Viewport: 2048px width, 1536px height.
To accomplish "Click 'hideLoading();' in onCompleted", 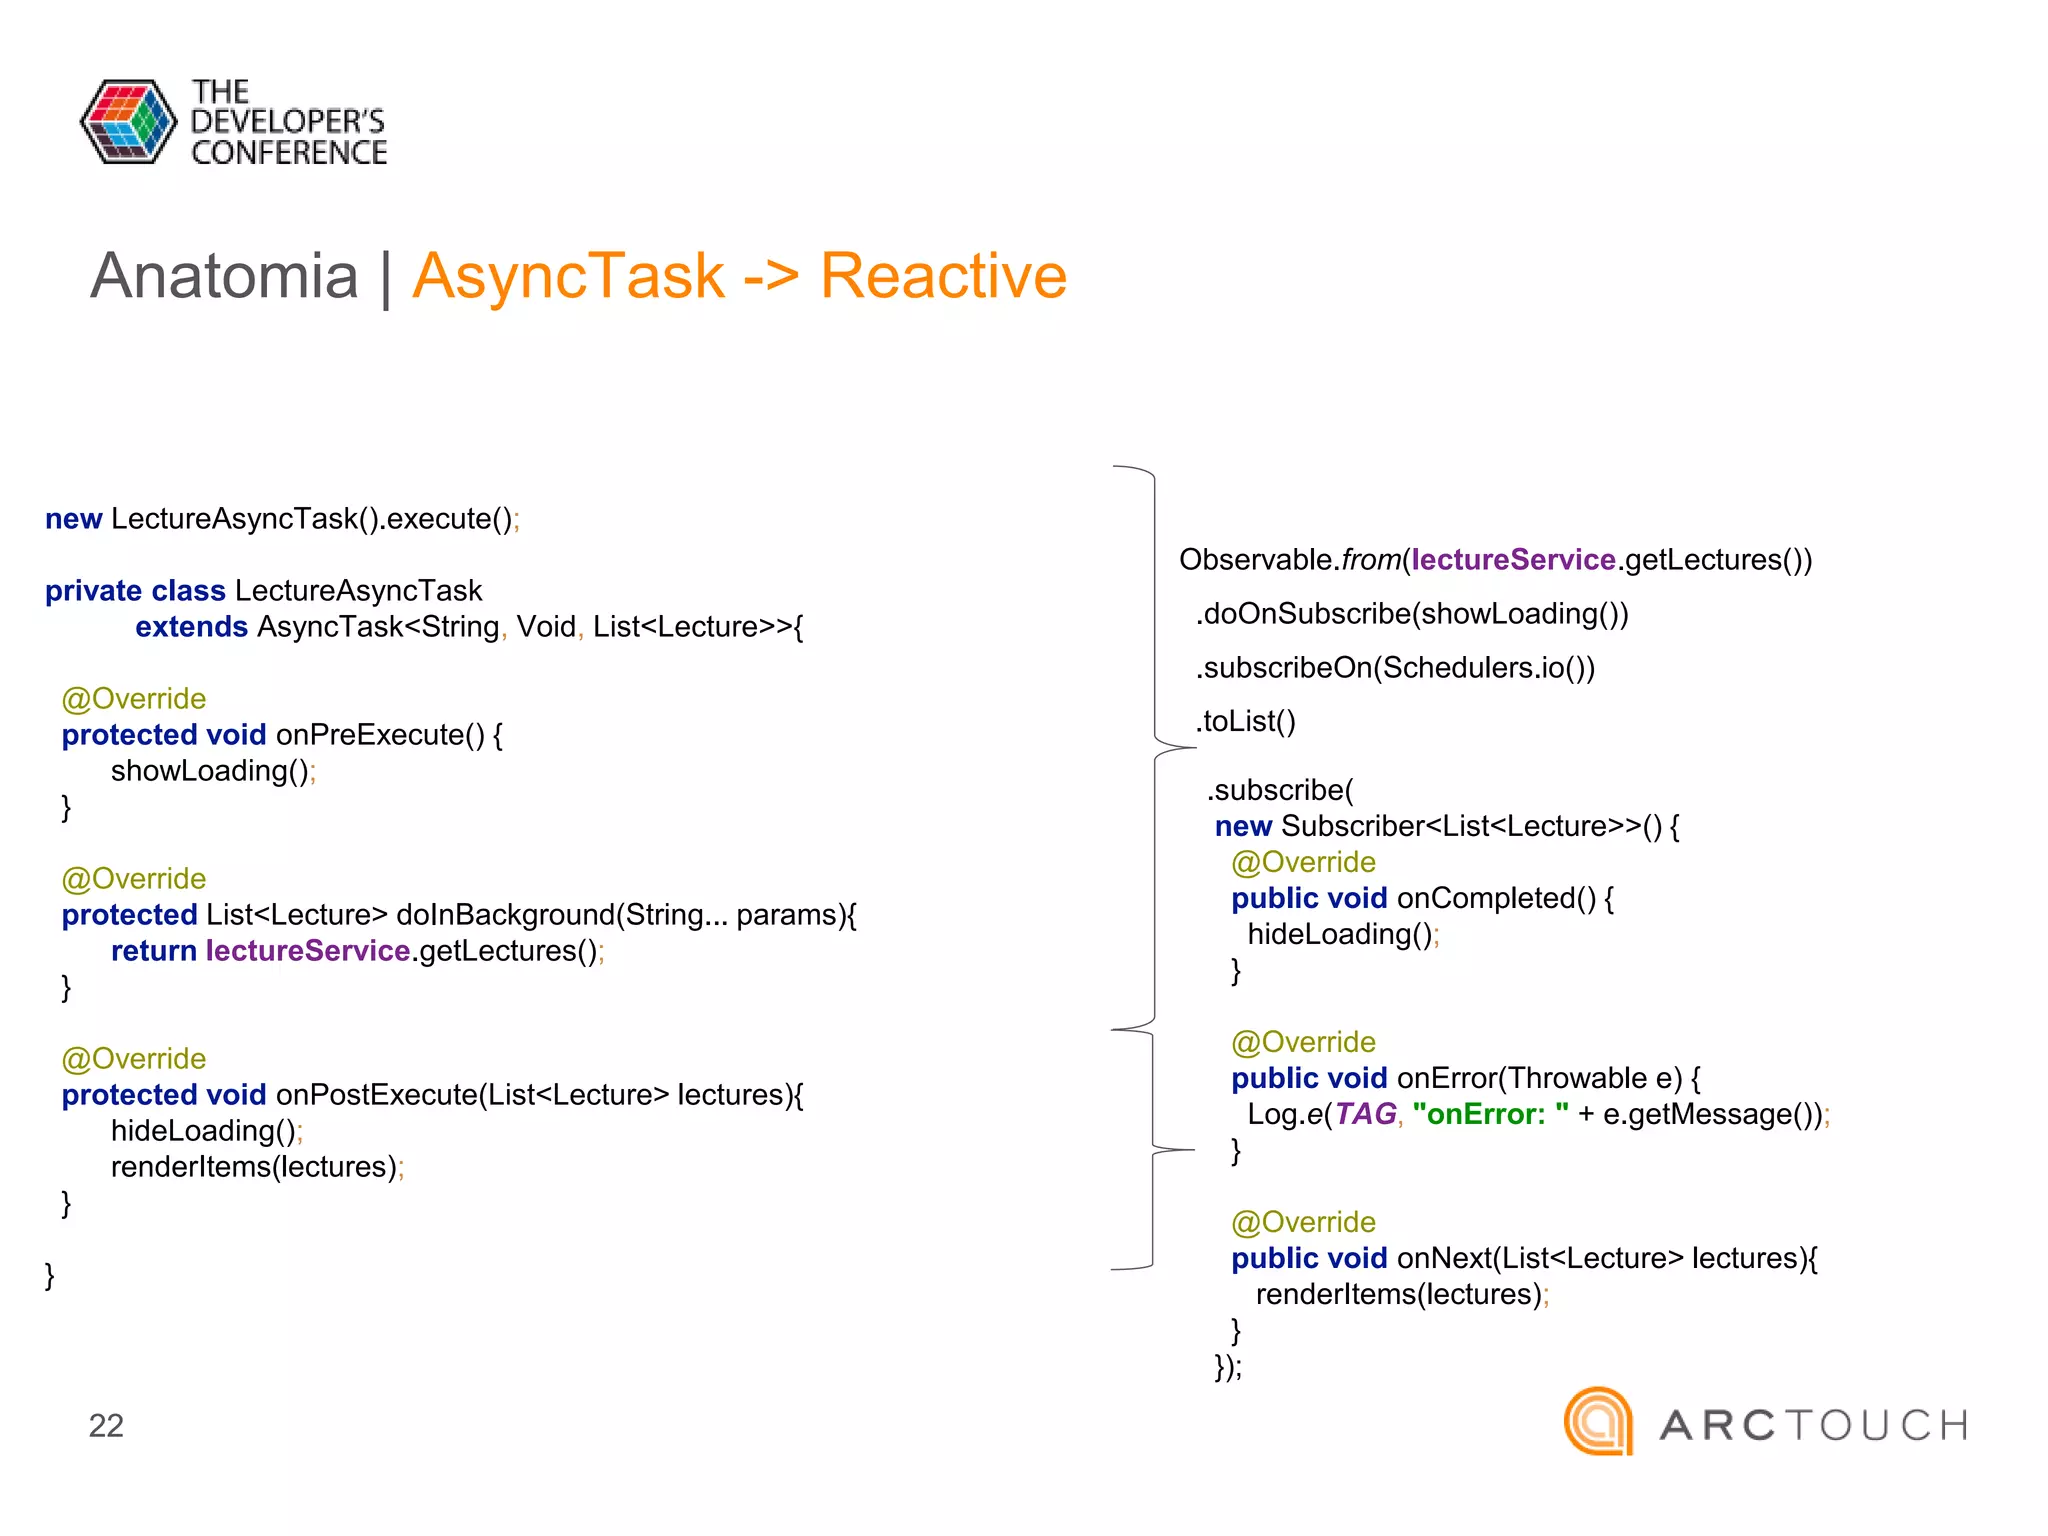I will tap(1344, 935).
